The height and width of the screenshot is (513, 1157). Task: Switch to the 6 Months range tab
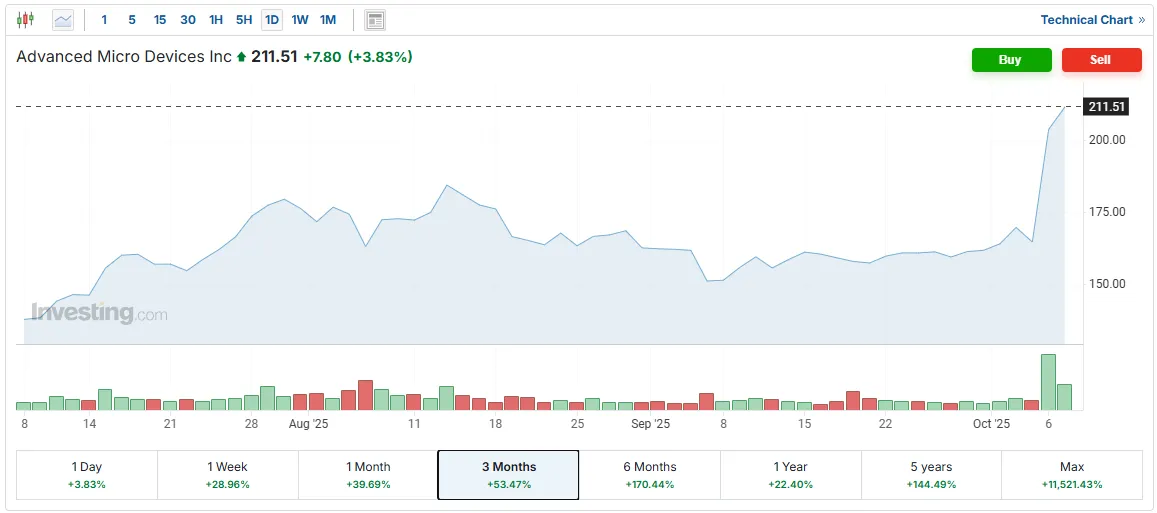pyautogui.click(x=650, y=475)
